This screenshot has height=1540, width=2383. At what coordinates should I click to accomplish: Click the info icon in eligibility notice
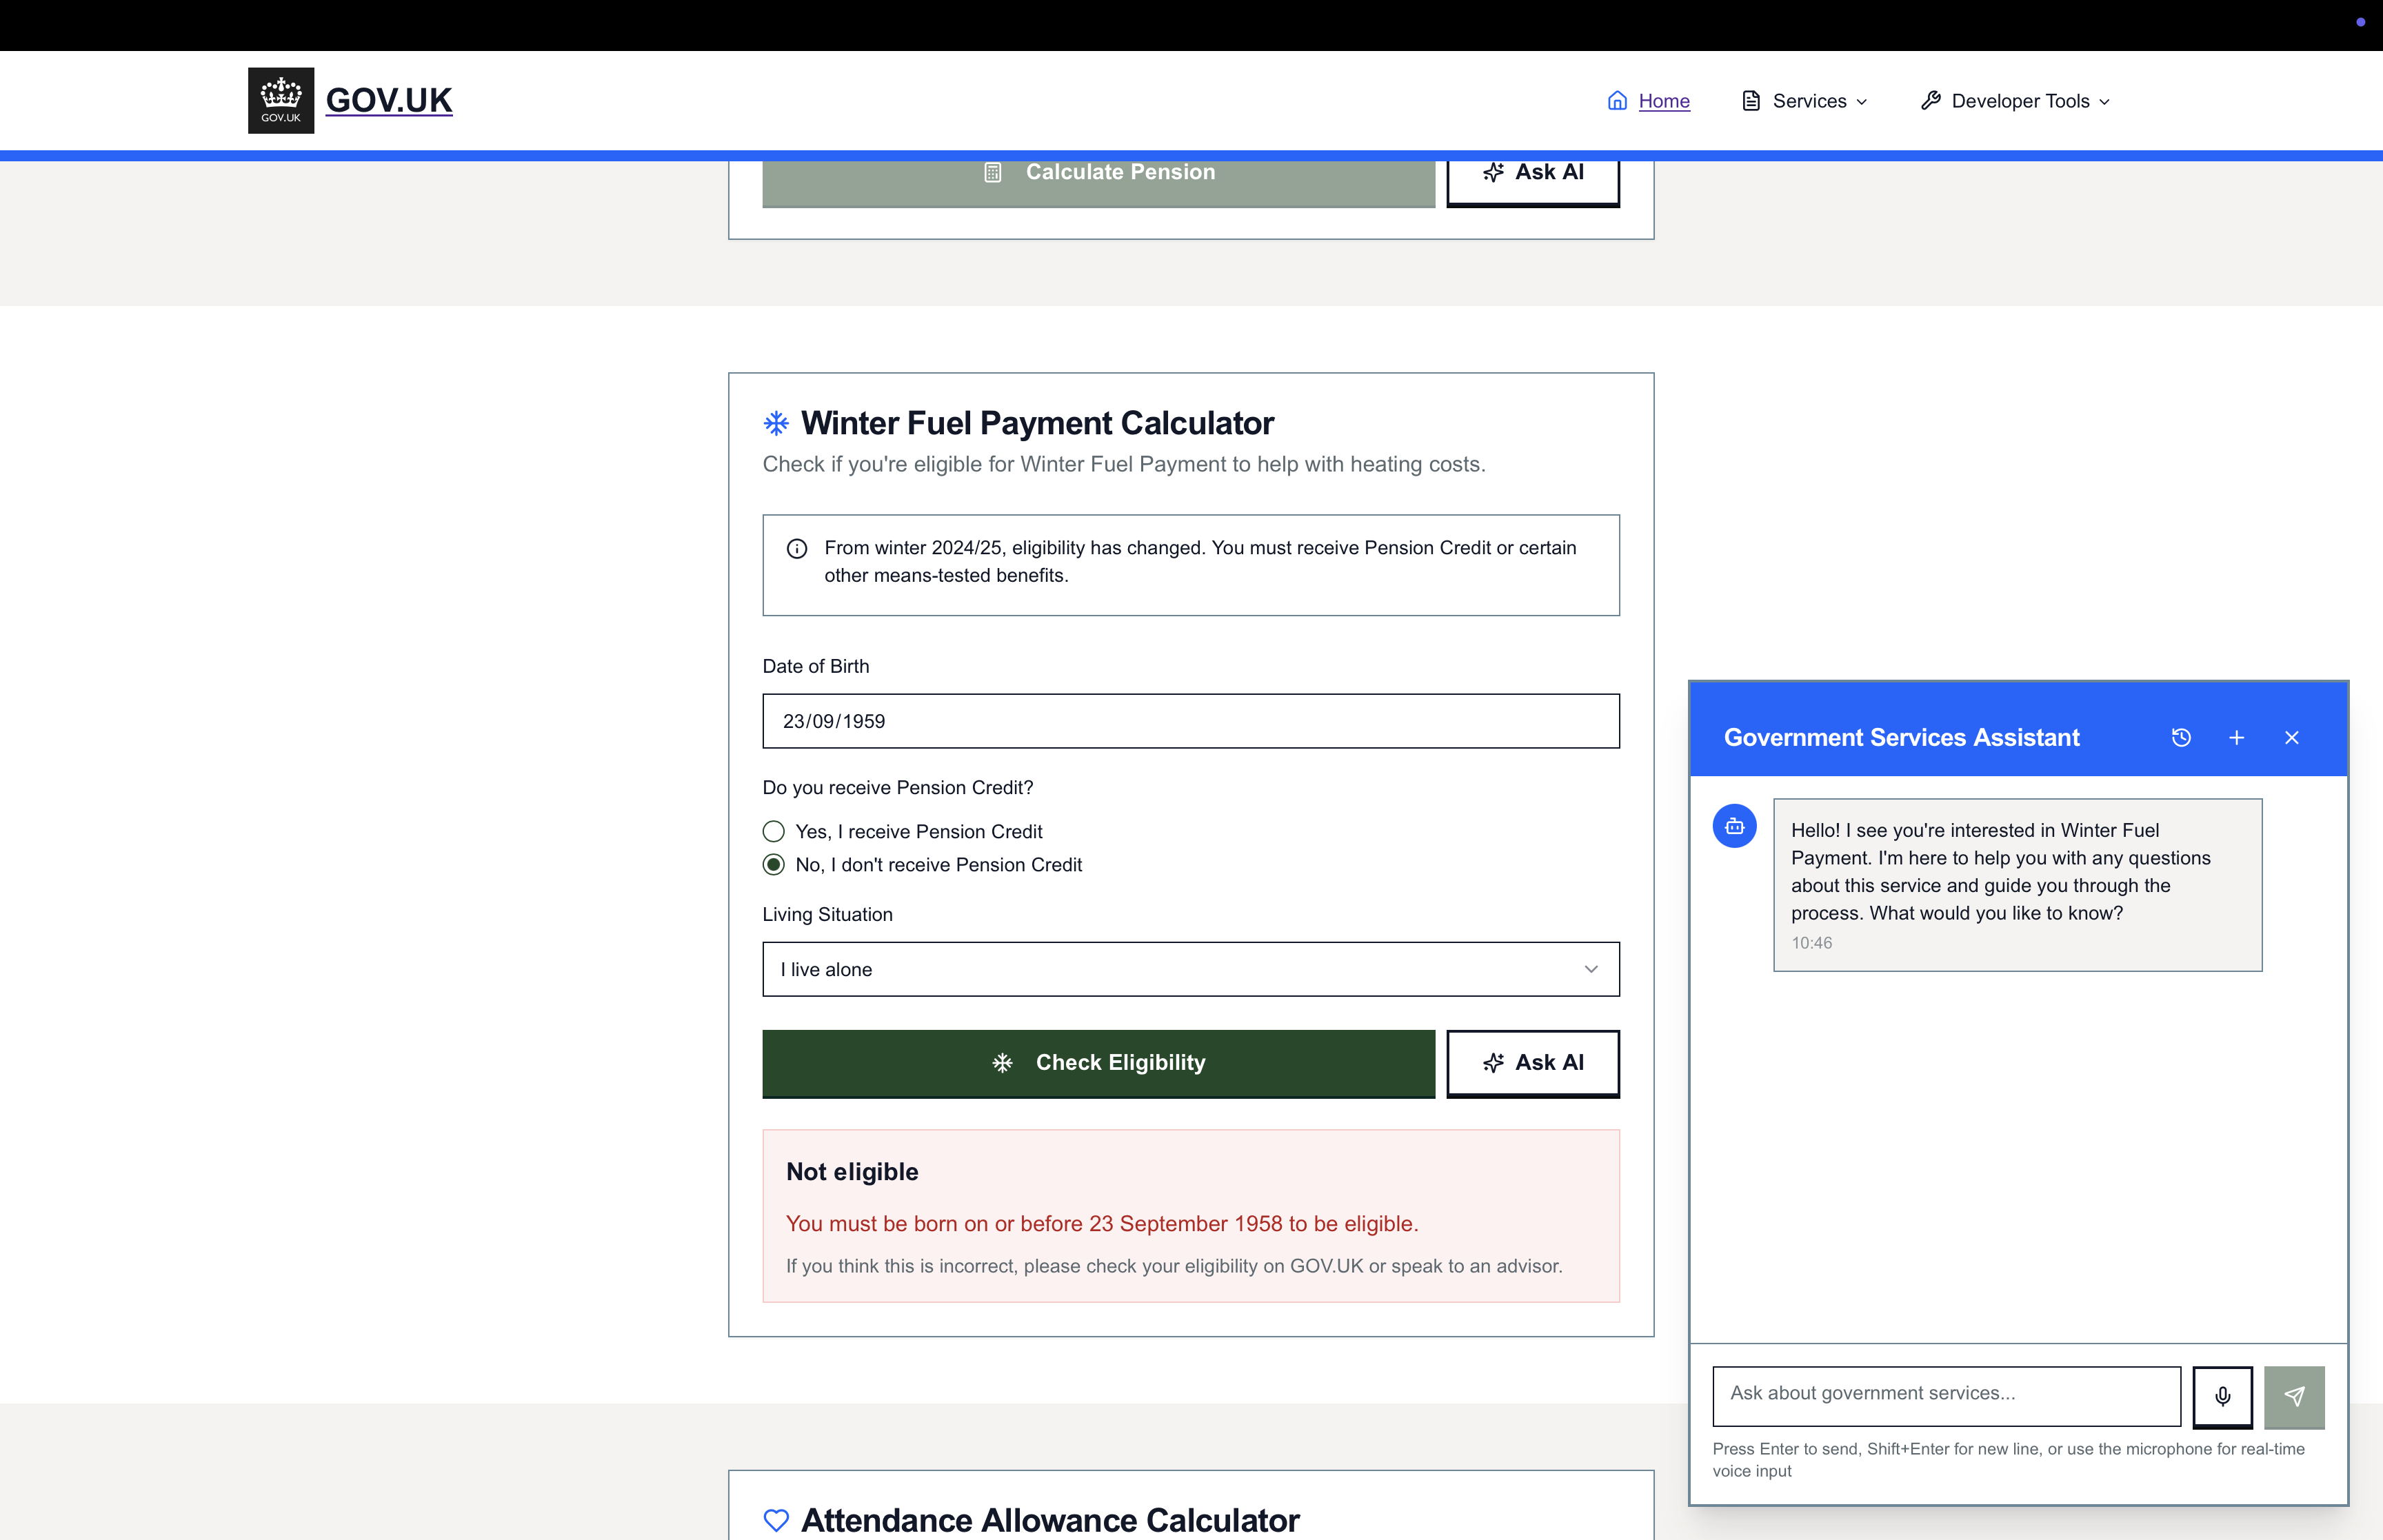797,549
